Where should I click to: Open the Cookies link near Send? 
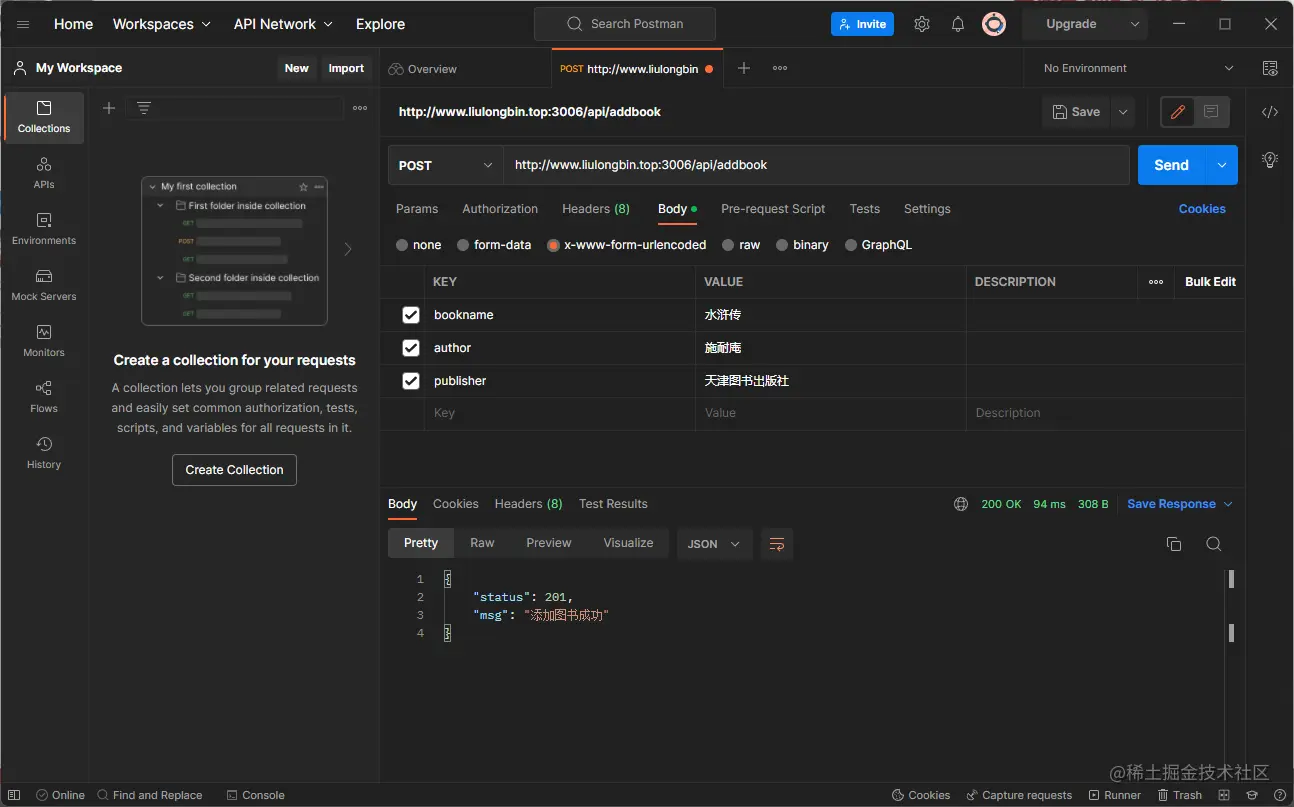click(x=1202, y=209)
